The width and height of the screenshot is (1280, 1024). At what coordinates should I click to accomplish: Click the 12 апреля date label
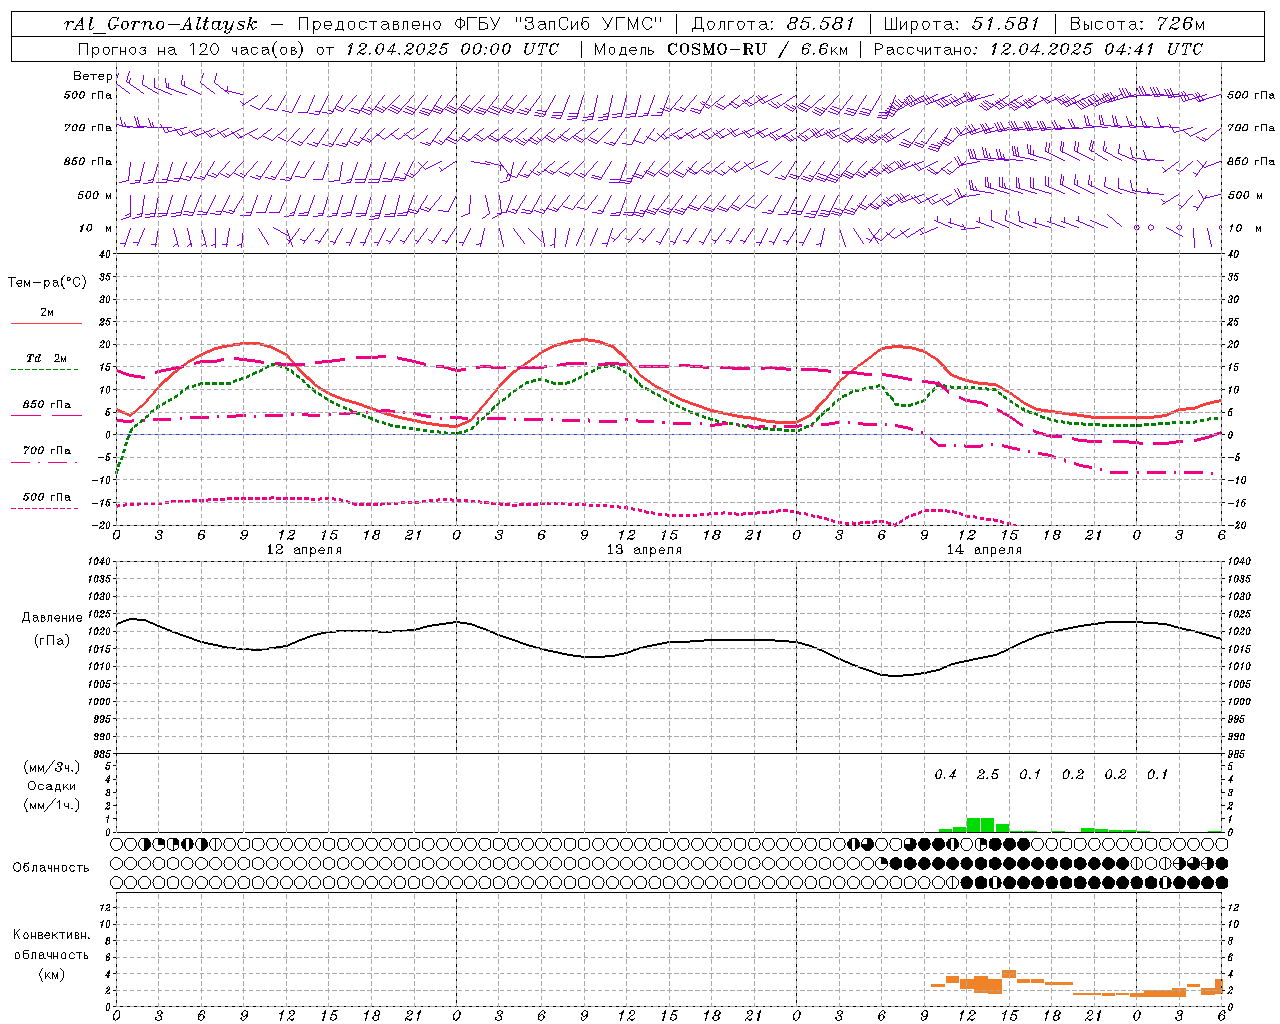tap(304, 550)
